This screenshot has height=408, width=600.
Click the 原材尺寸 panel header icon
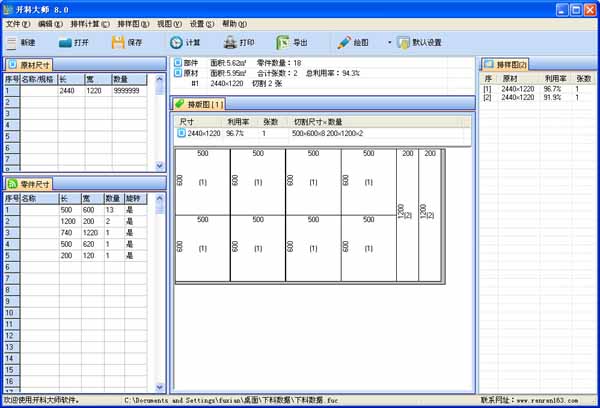pyautogui.click(x=12, y=65)
